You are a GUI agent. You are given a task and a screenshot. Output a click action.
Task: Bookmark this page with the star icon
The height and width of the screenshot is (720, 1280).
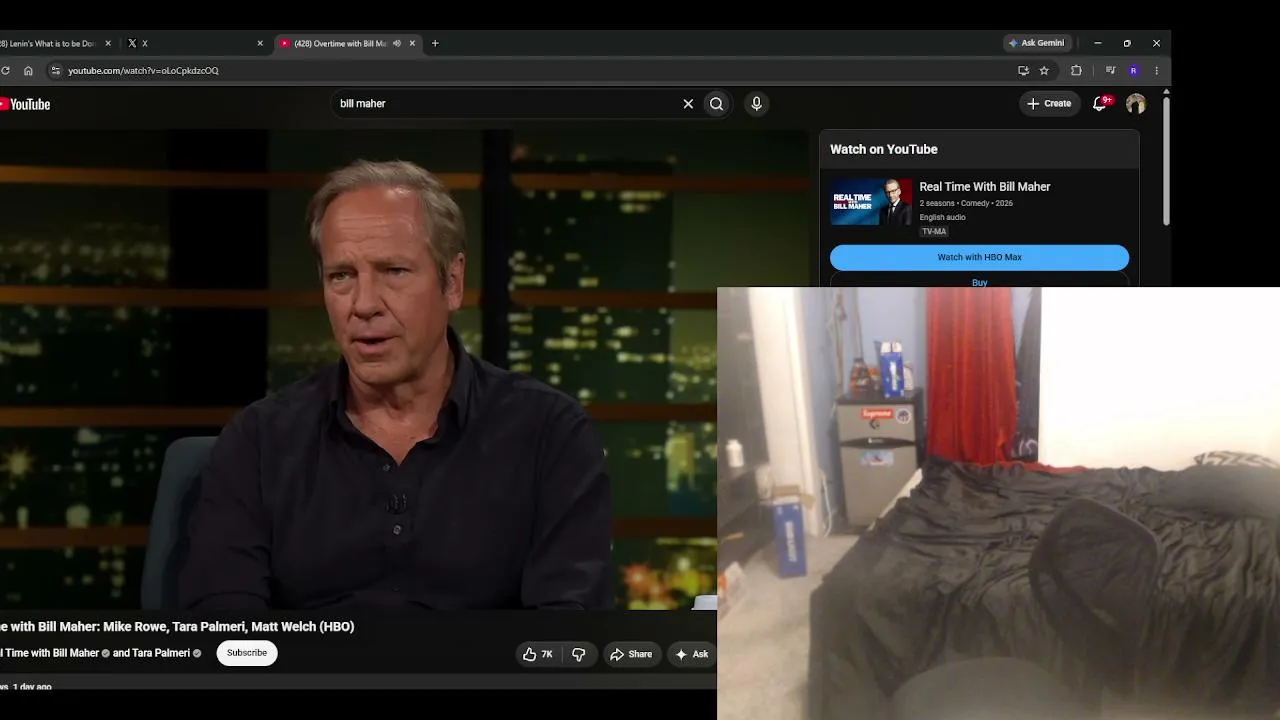pyautogui.click(x=1044, y=71)
